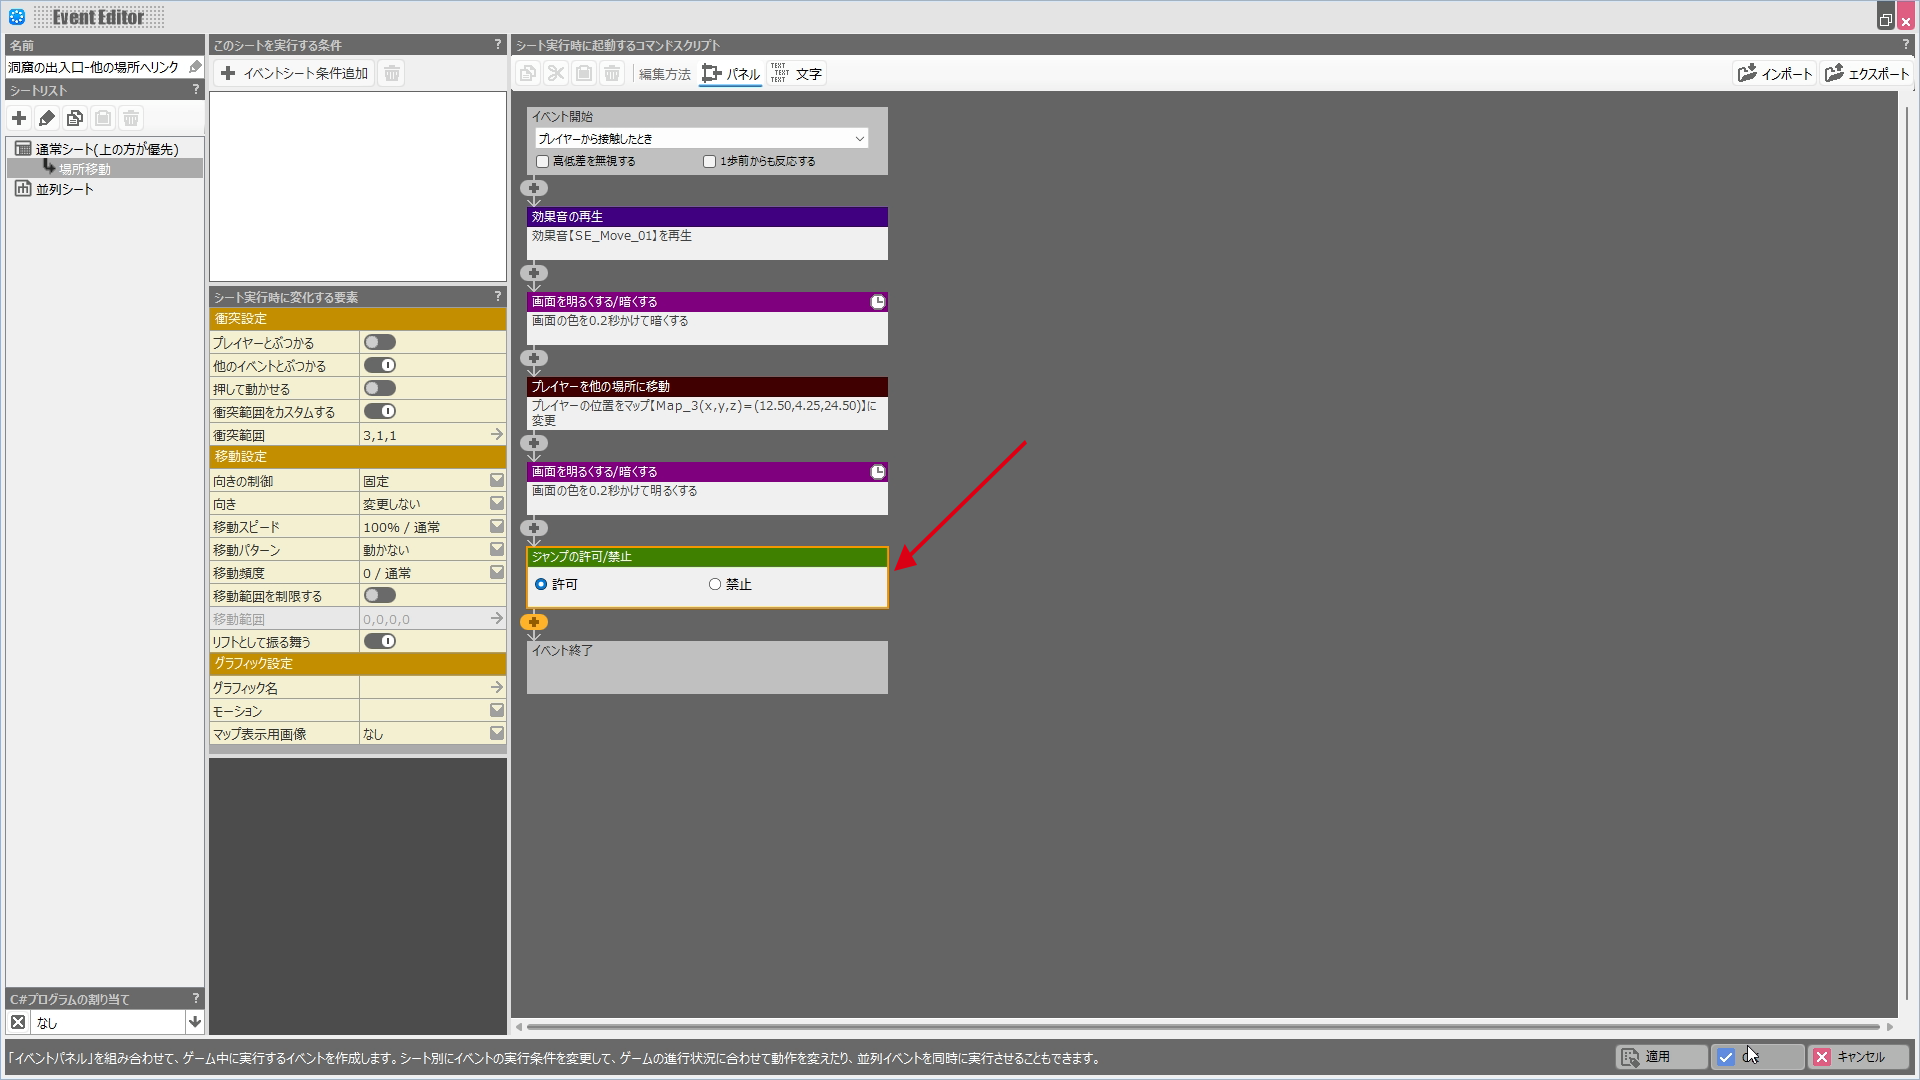This screenshot has height=1080, width=1920.
Task: Open help for sheet list panel
Action: coord(195,90)
